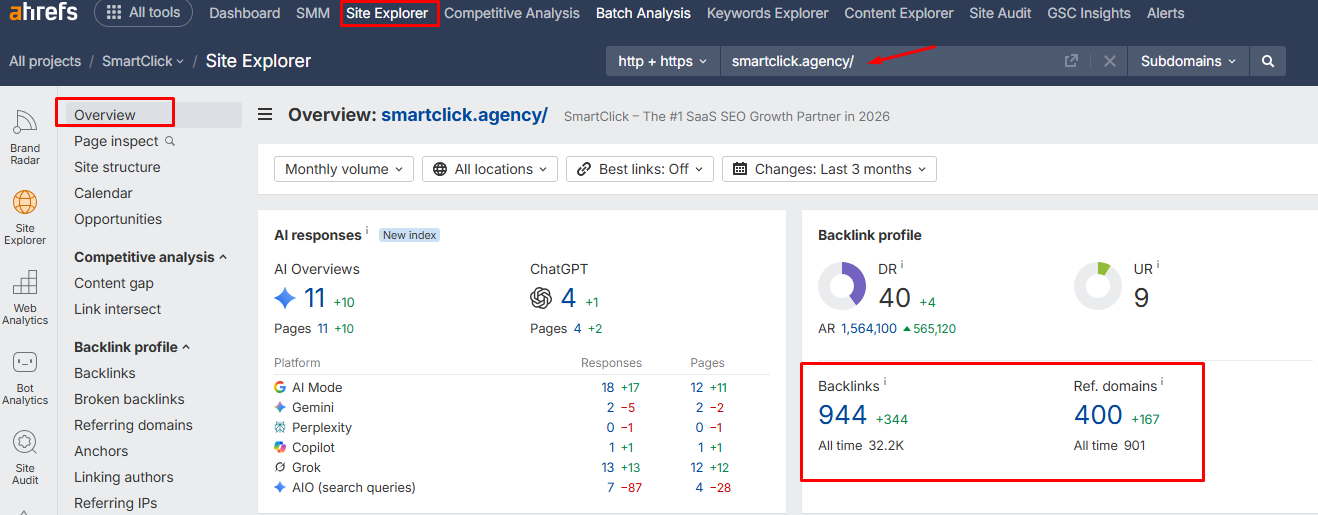The image size is (1318, 515).
Task: Open Anchors in left menu
Action: [x=101, y=451]
